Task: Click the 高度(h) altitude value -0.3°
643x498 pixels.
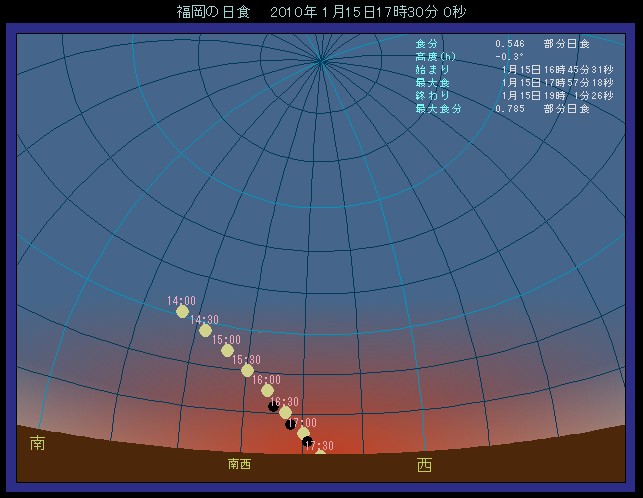Action: [511, 57]
